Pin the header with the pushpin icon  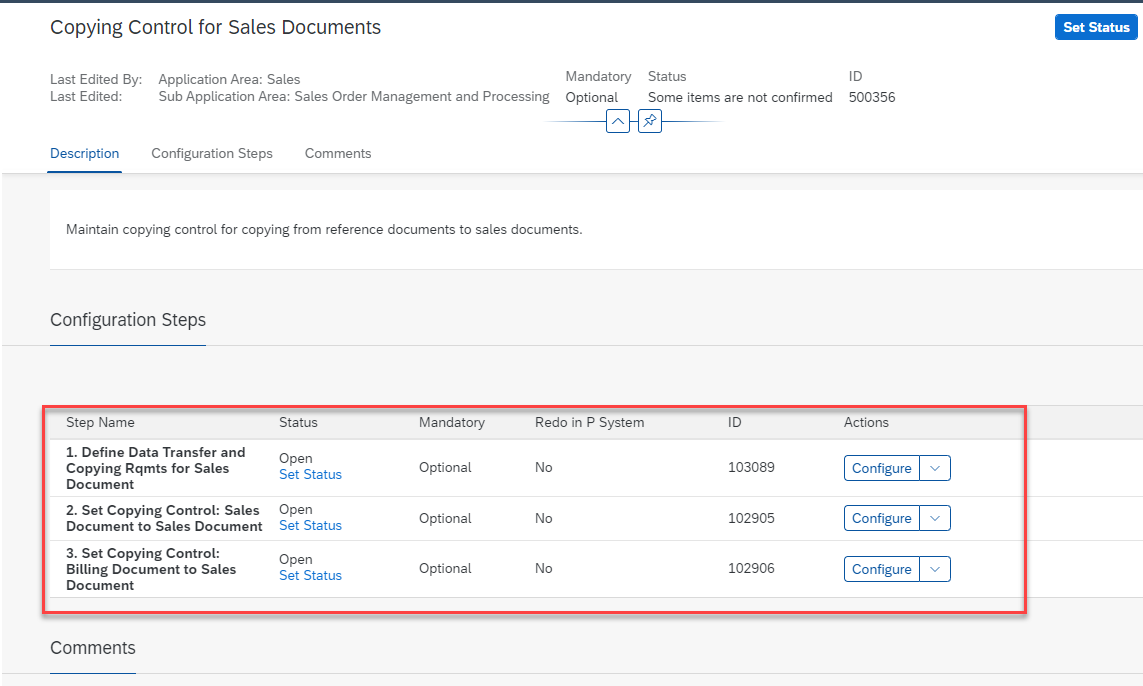tap(650, 122)
